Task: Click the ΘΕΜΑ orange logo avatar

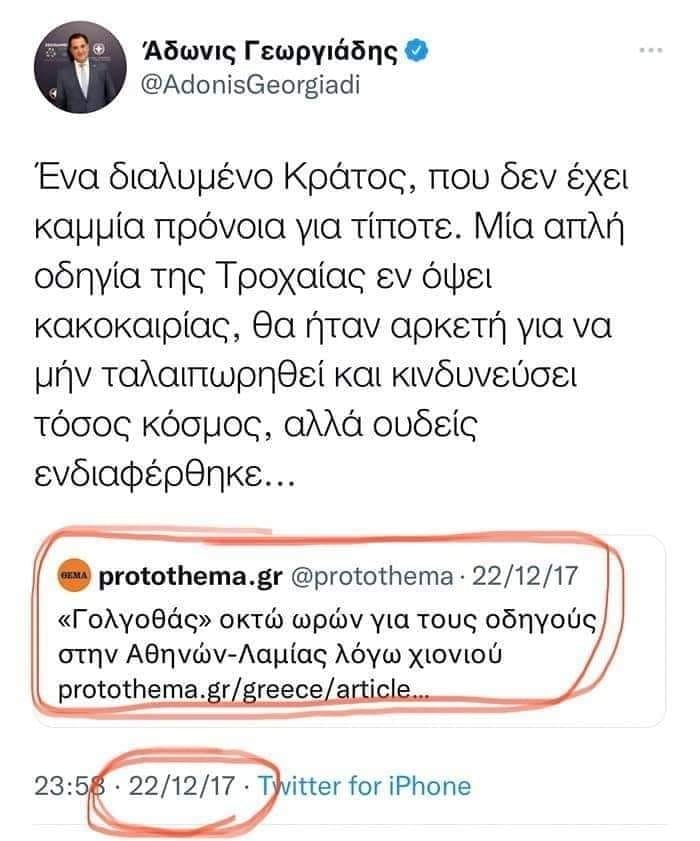Action: [x=76, y=577]
